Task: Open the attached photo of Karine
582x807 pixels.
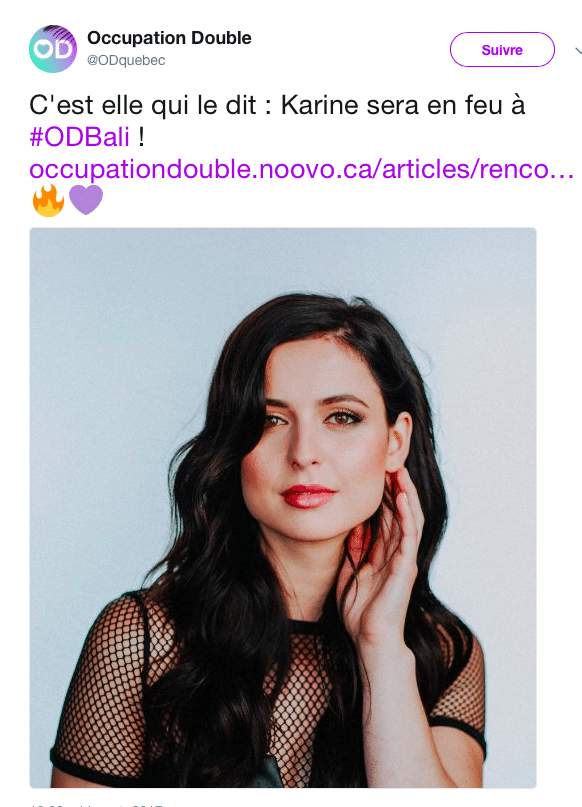Action: pos(283,507)
